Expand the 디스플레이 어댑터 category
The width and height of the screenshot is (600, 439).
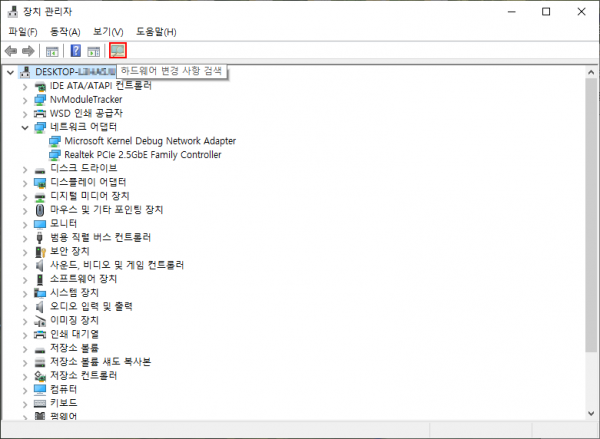click(x=26, y=182)
